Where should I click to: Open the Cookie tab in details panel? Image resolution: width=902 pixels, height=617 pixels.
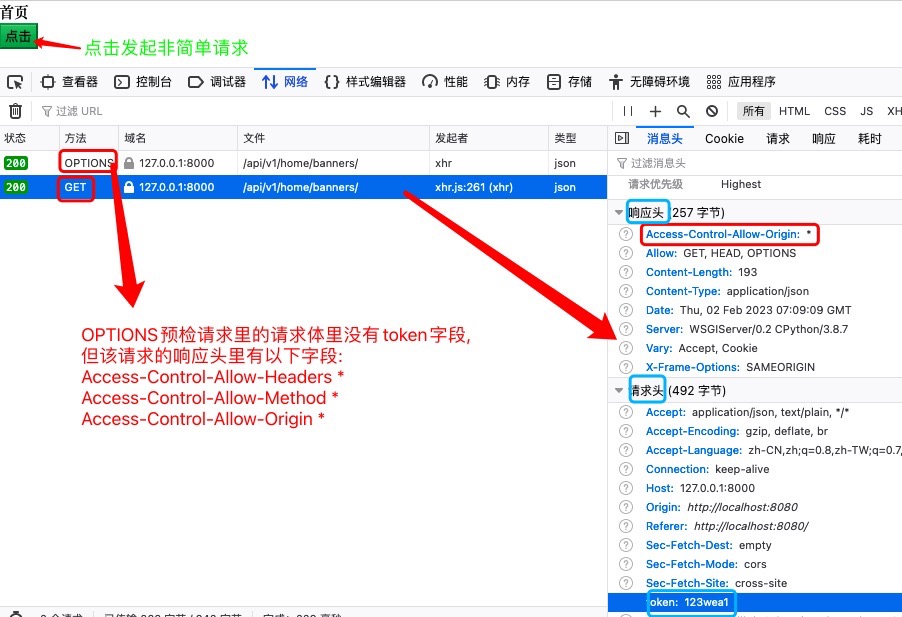724,138
